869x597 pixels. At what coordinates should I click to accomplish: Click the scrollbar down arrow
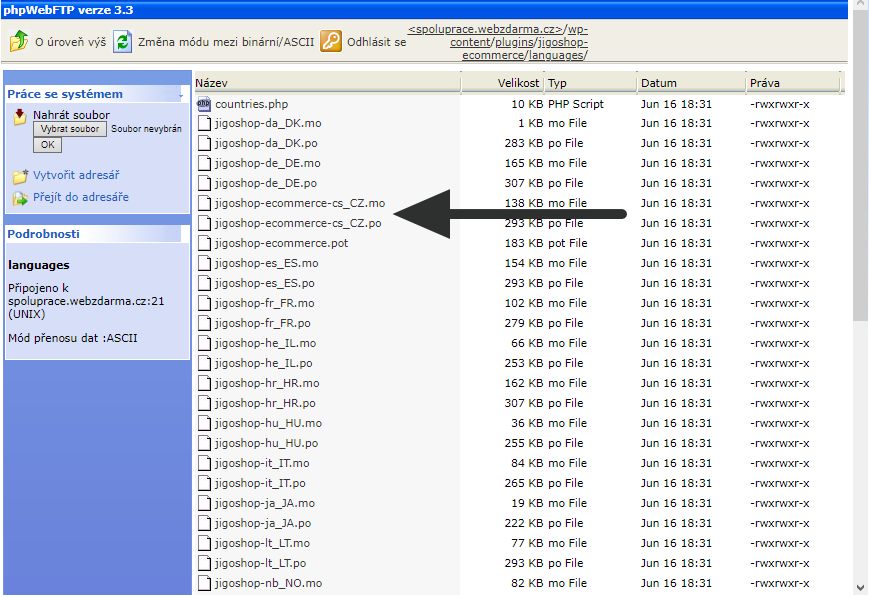(860, 588)
